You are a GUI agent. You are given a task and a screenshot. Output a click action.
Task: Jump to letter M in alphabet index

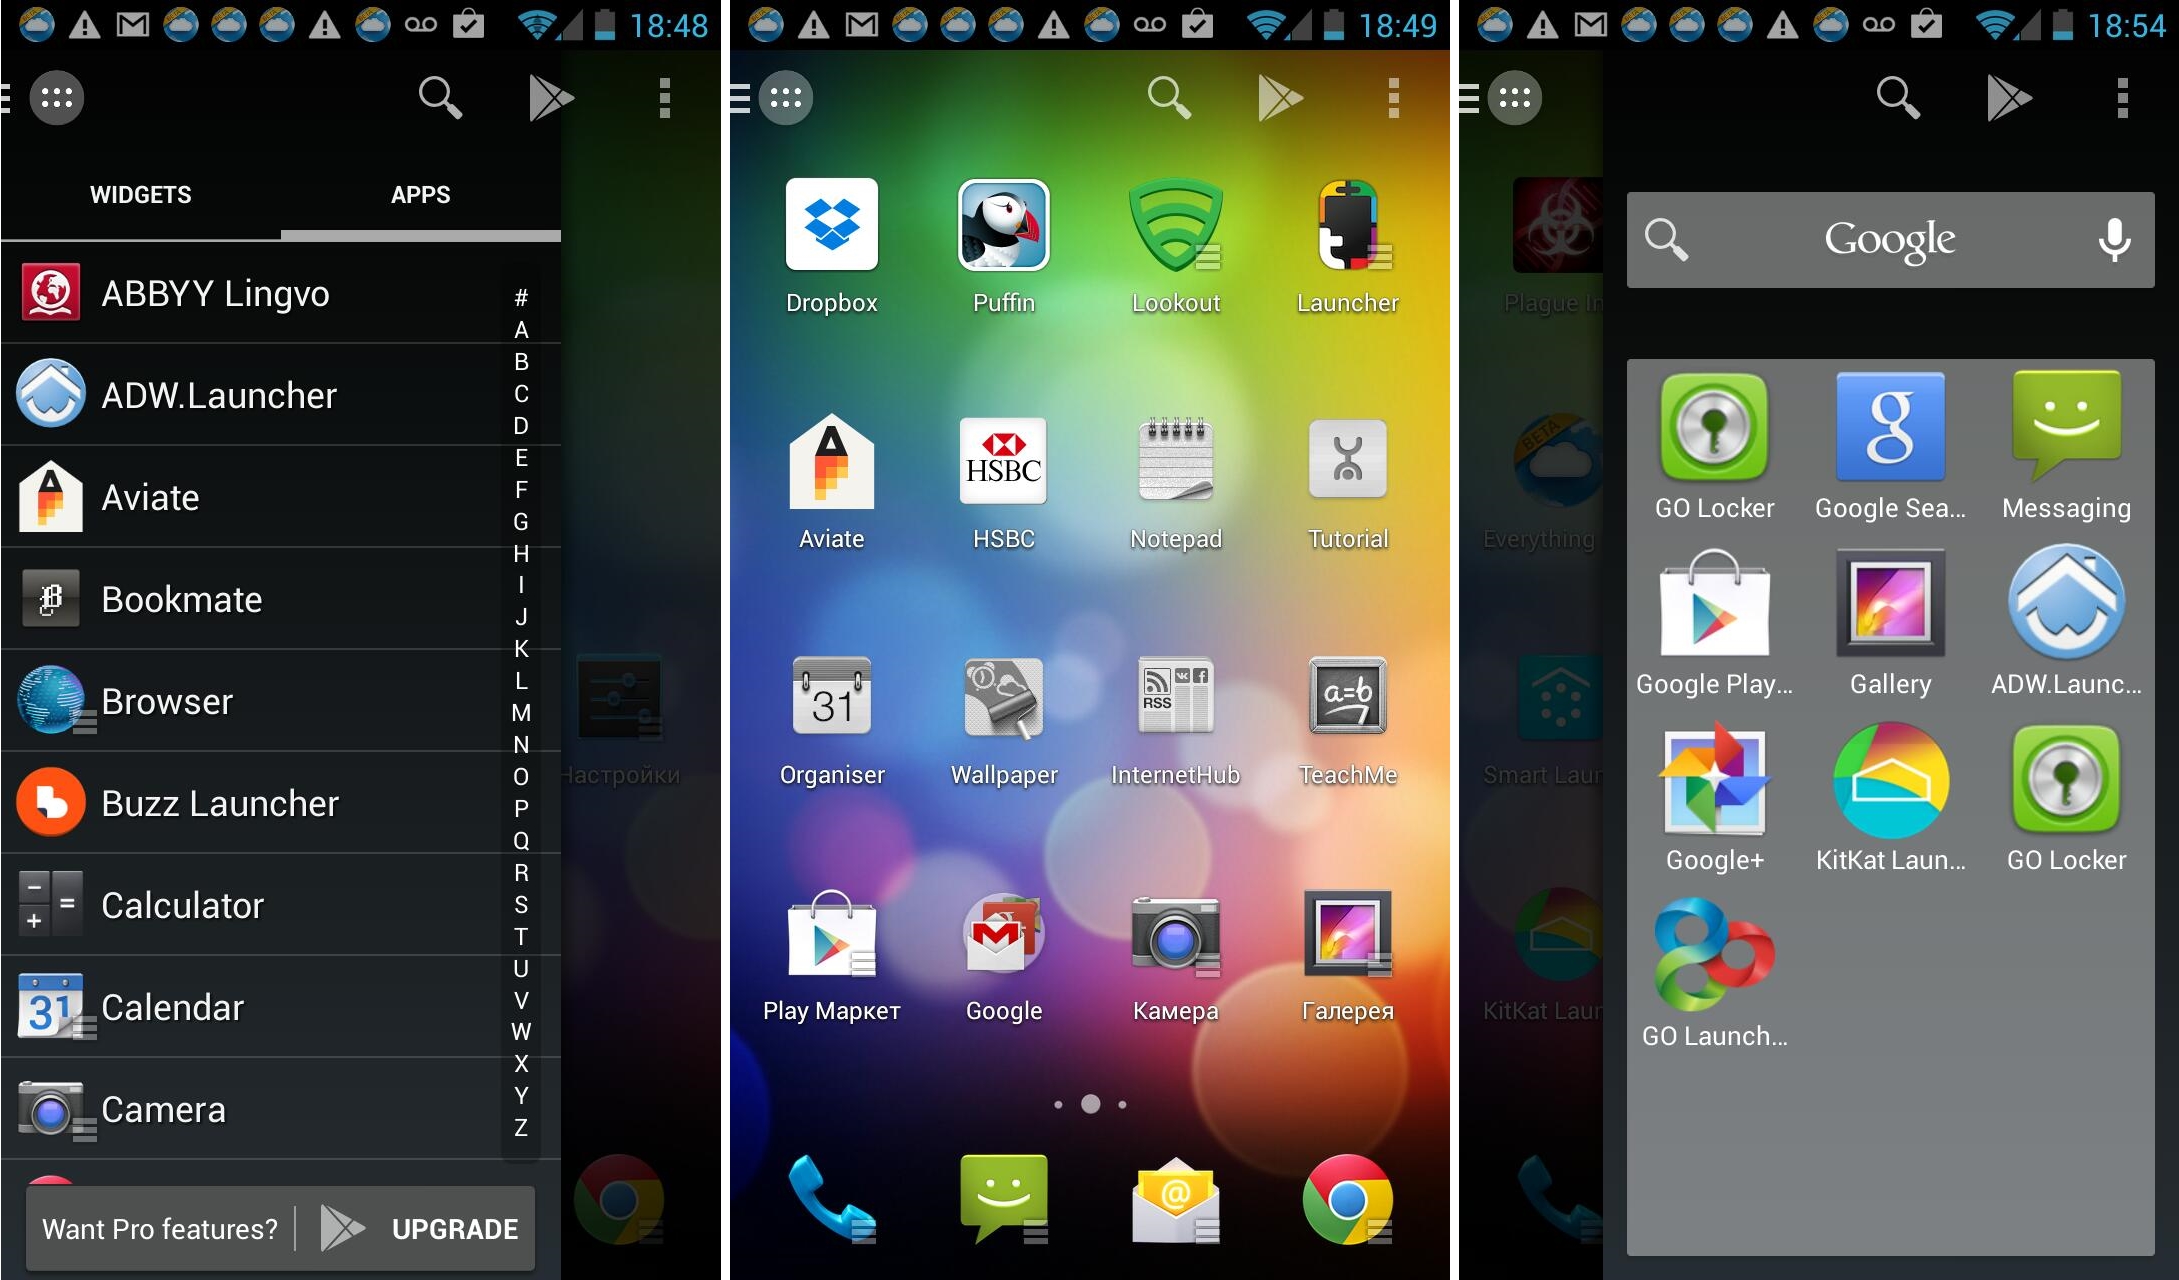pyautogui.click(x=521, y=713)
